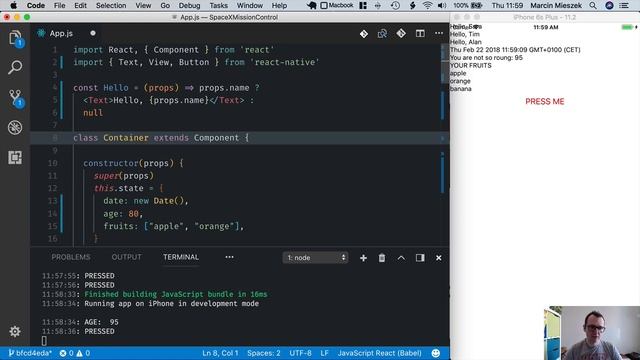Viewport: 640px width, 360px height.
Task: Click UTF-8 encoding in status bar
Action: pos(300,353)
